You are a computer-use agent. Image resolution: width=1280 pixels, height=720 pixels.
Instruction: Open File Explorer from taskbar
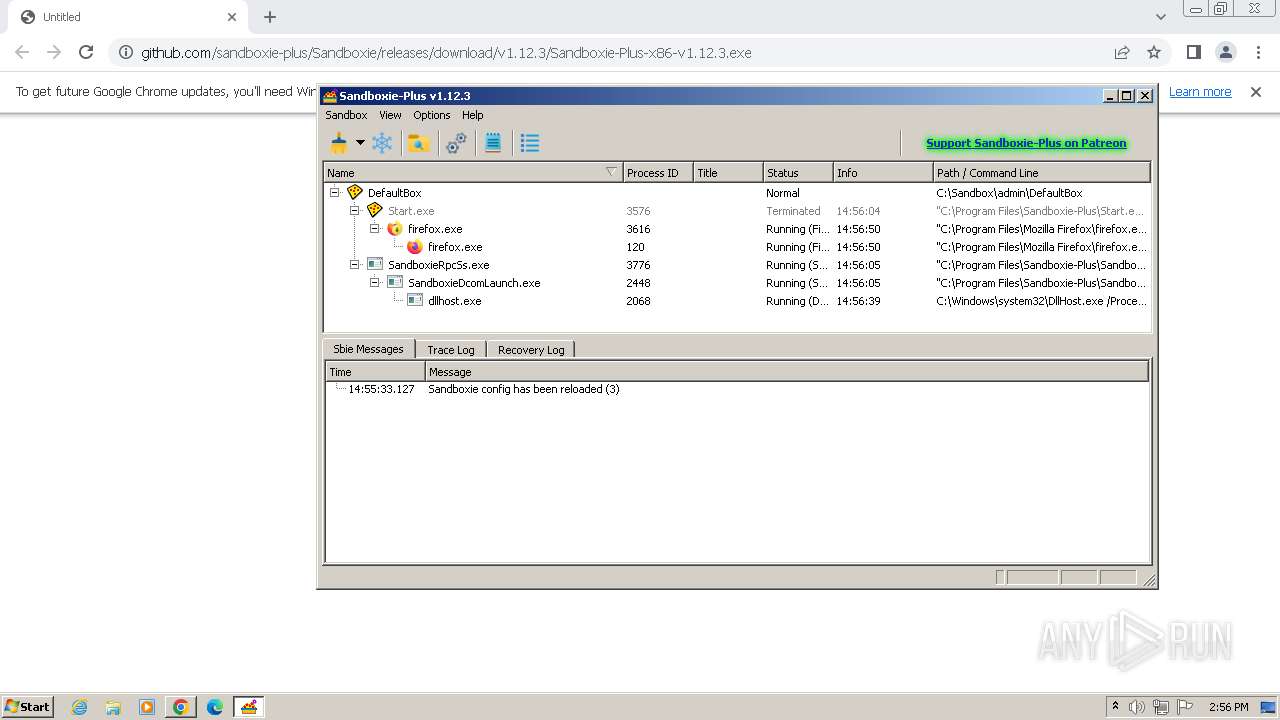coord(113,707)
